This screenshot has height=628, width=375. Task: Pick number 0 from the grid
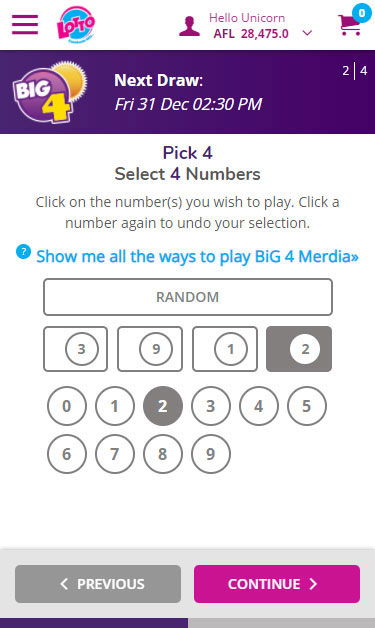(67, 406)
